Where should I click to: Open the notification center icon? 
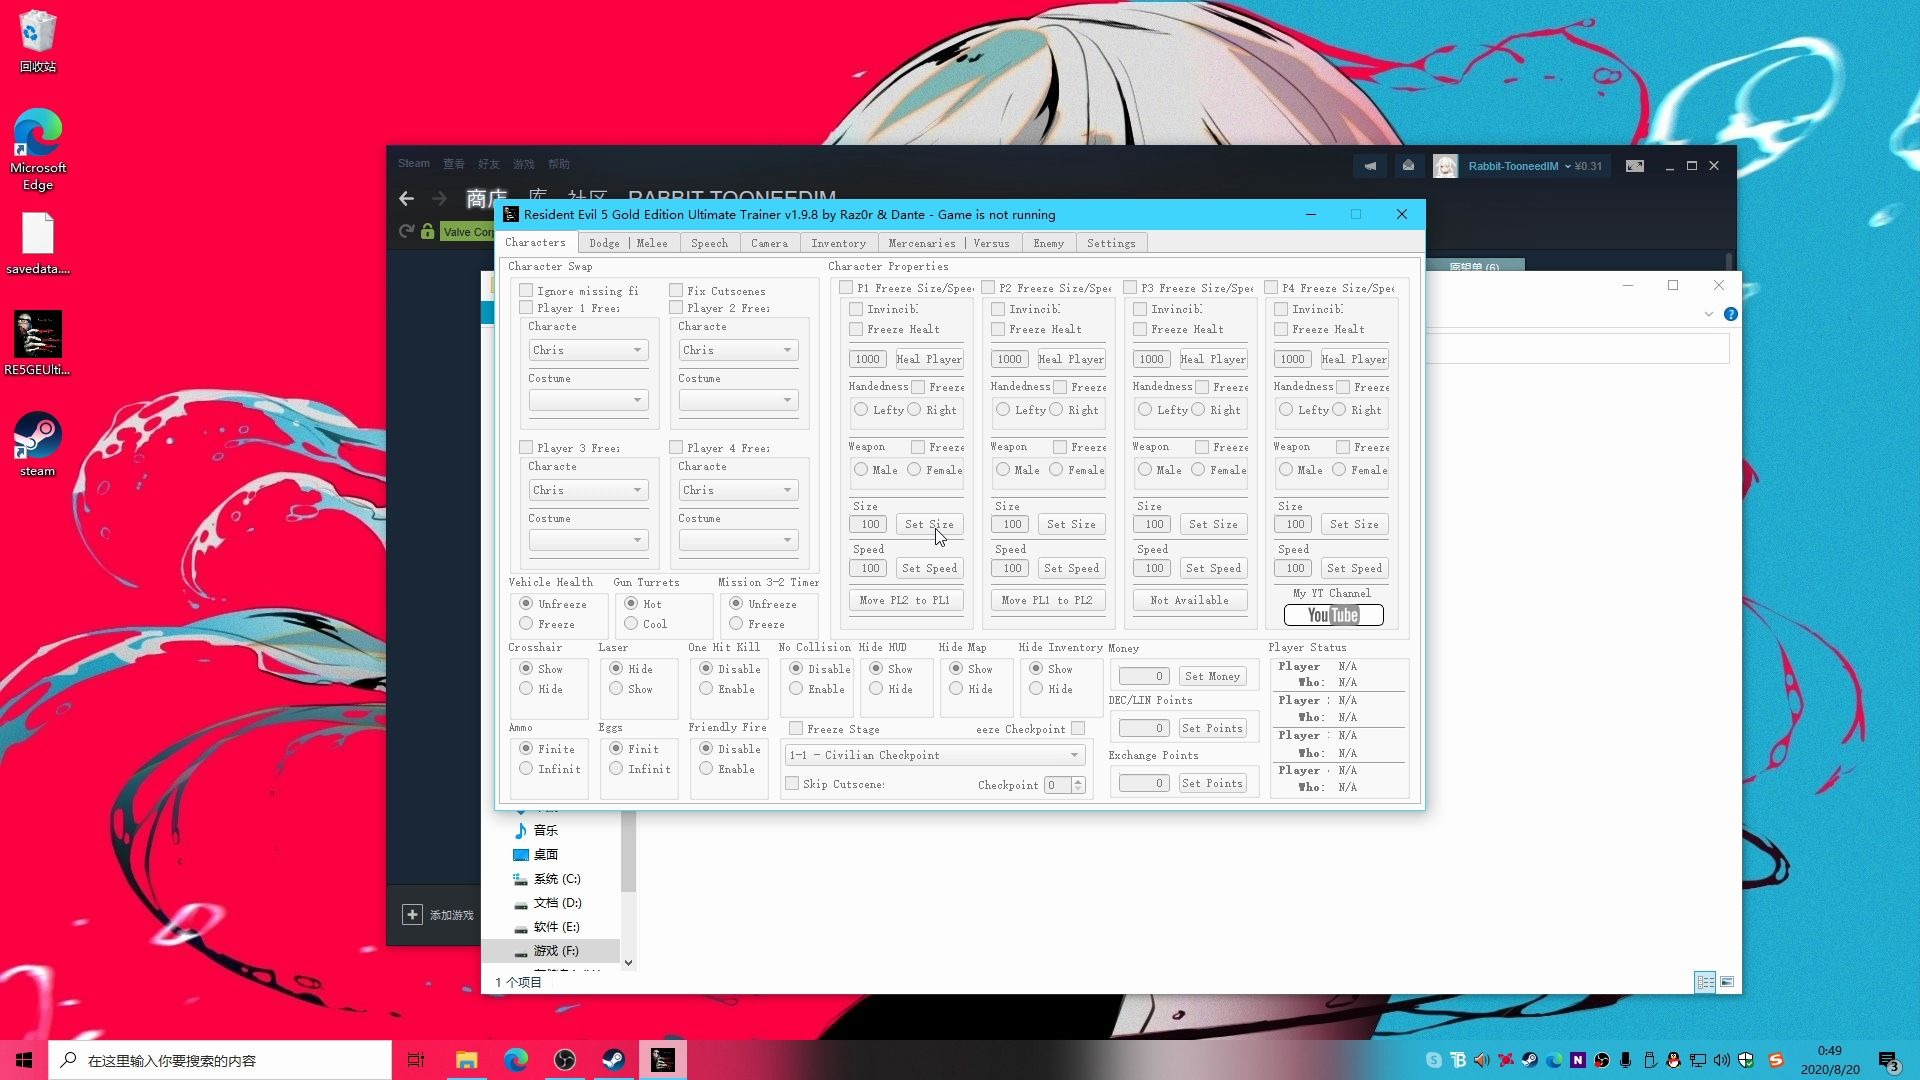pyautogui.click(x=1888, y=1061)
